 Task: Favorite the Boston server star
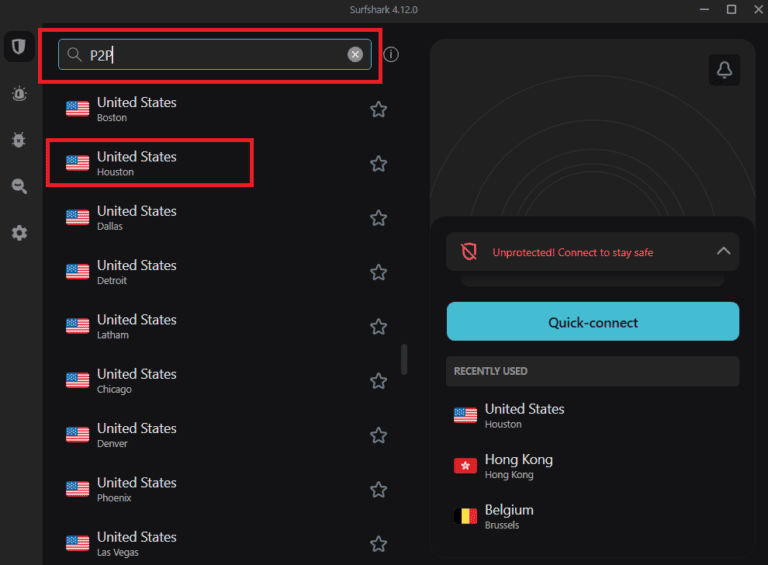click(378, 109)
